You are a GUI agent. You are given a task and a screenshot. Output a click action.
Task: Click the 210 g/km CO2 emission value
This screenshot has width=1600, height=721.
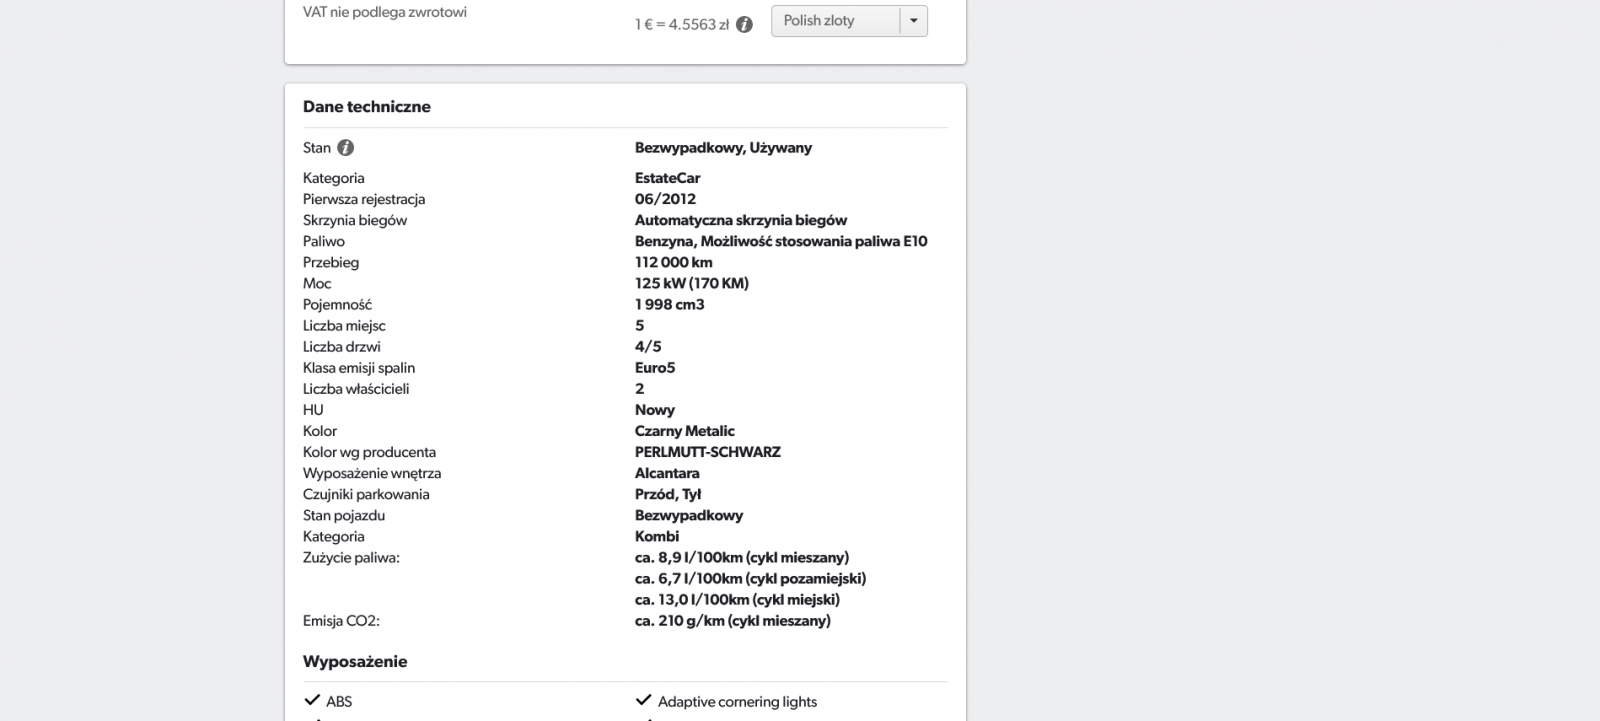(x=732, y=621)
